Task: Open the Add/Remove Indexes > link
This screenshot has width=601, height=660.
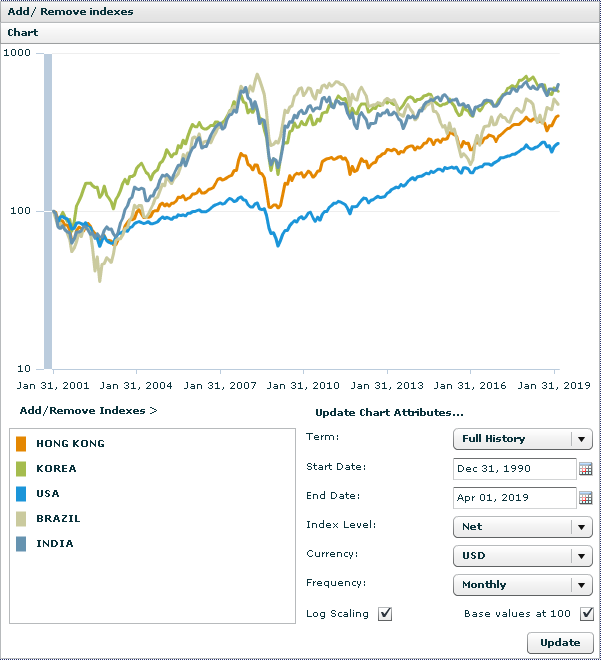Action: tap(88, 410)
